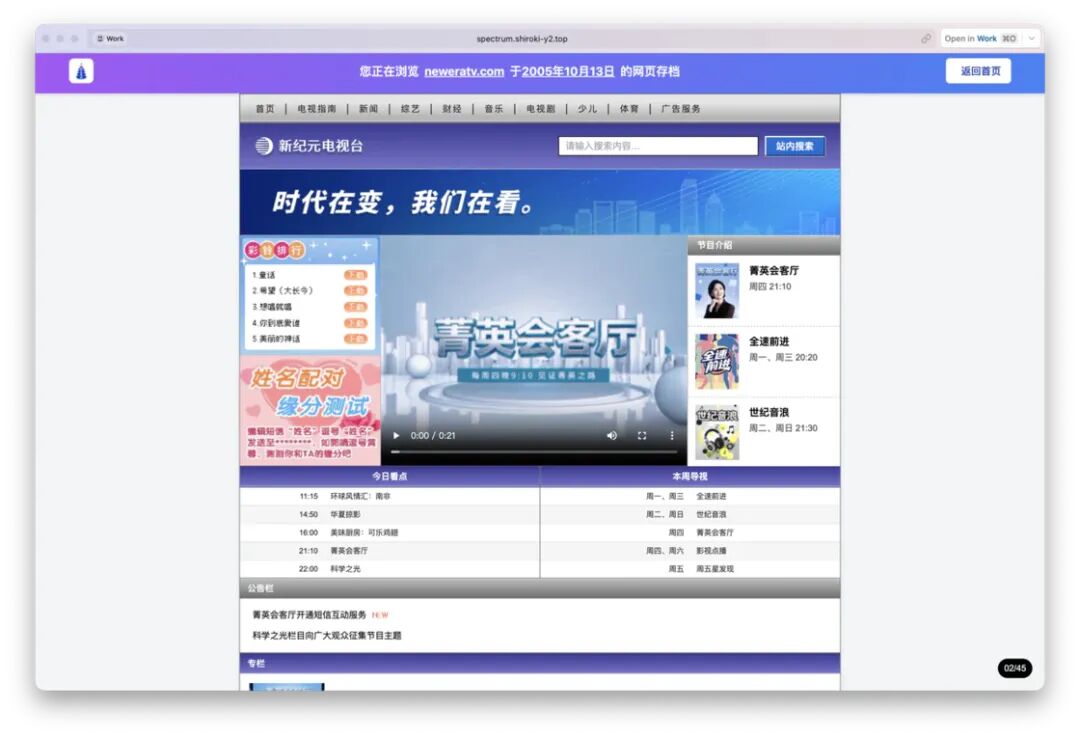This screenshot has width=1080, height=737.
Task: Click download button for song 4 你到底爱谁
Action: pyautogui.click(x=355, y=322)
